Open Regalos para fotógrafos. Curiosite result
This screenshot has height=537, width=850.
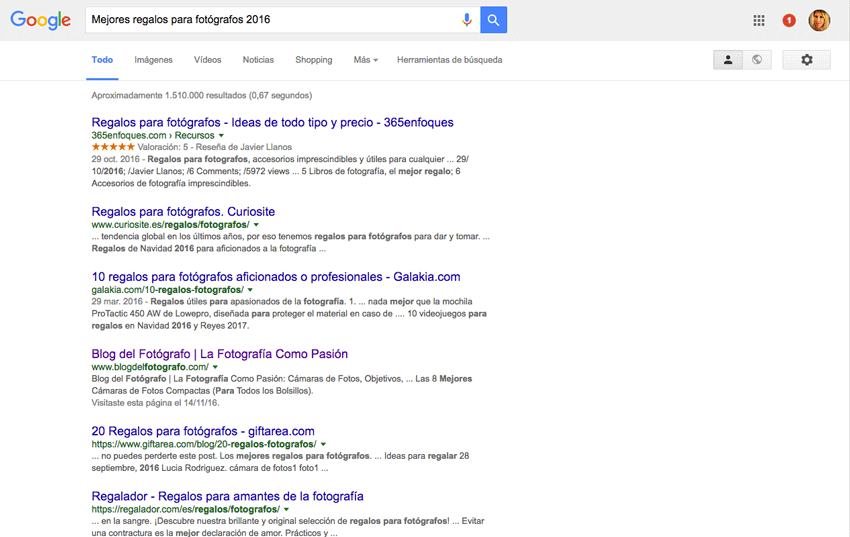tap(183, 212)
